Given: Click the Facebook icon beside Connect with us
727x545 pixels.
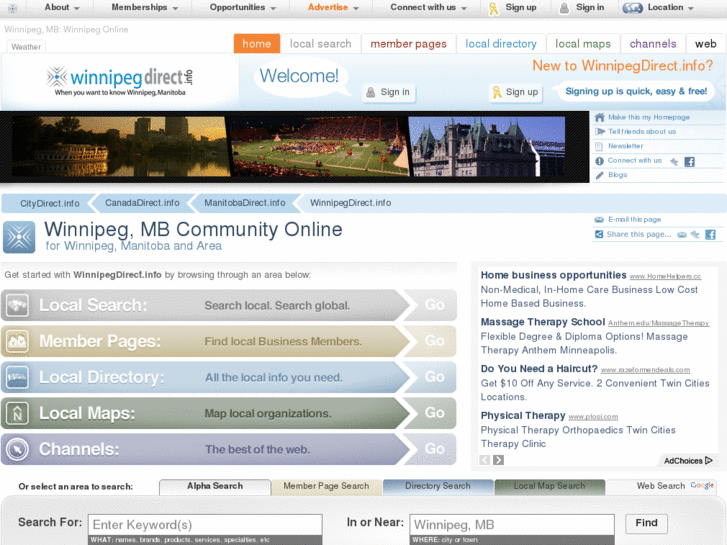Looking at the screenshot, I should [x=689, y=161].
